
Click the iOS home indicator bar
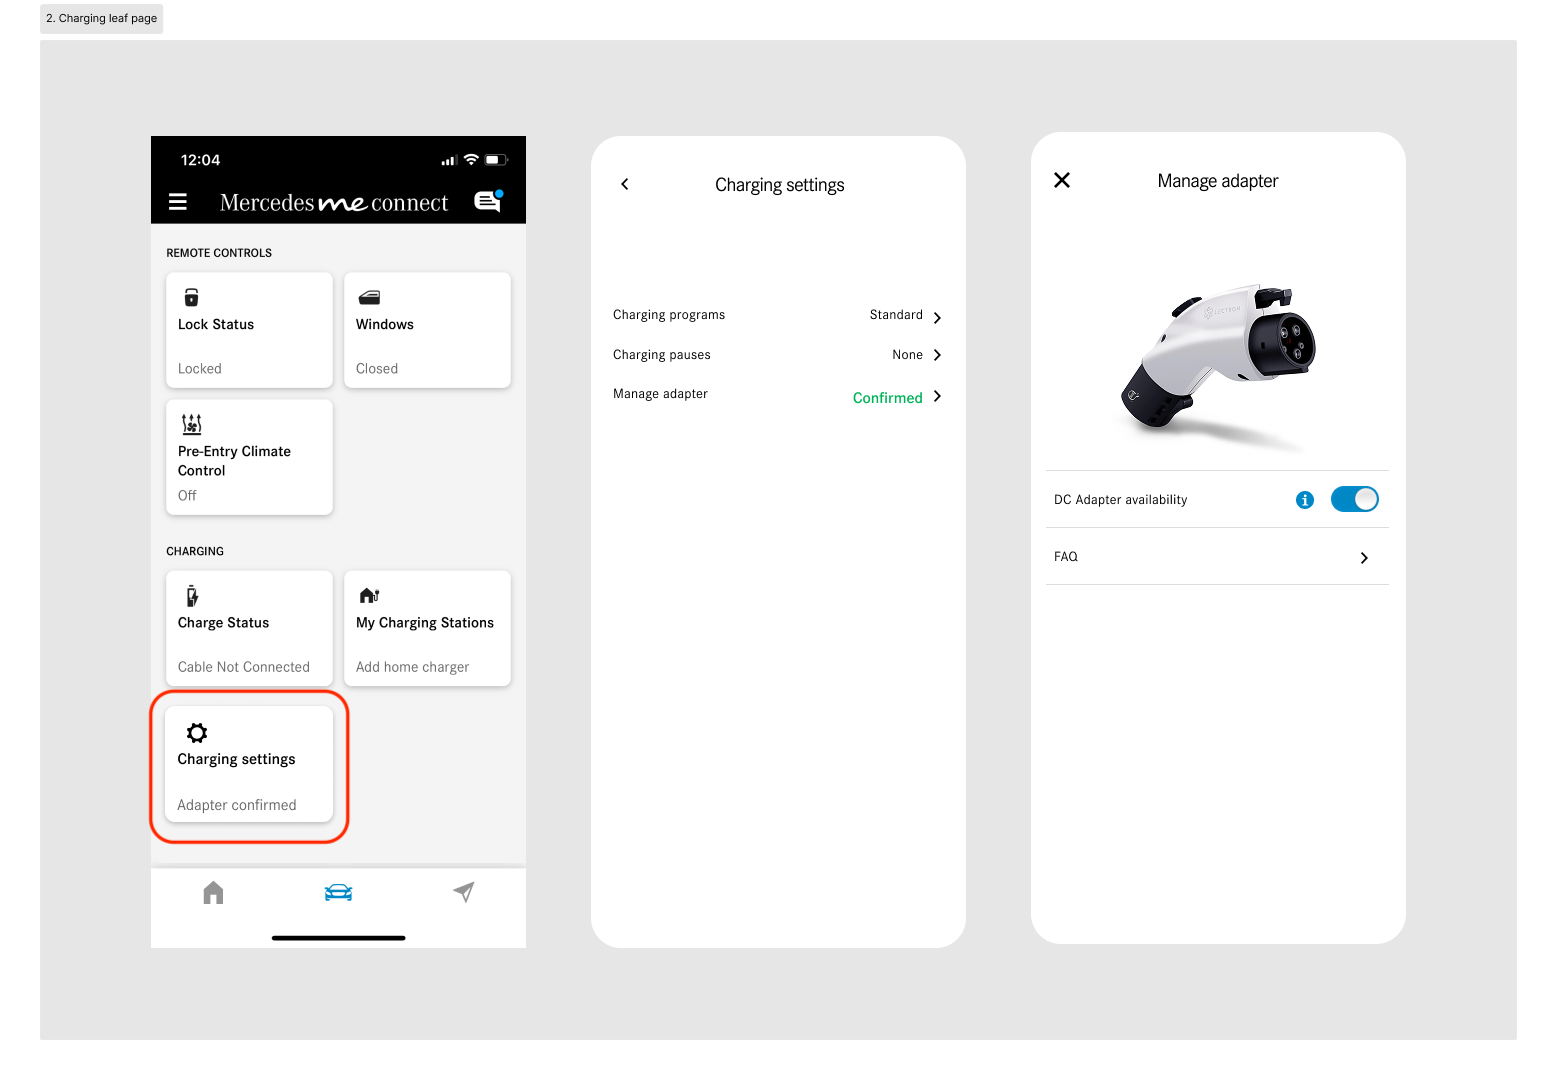click(338, 938)
